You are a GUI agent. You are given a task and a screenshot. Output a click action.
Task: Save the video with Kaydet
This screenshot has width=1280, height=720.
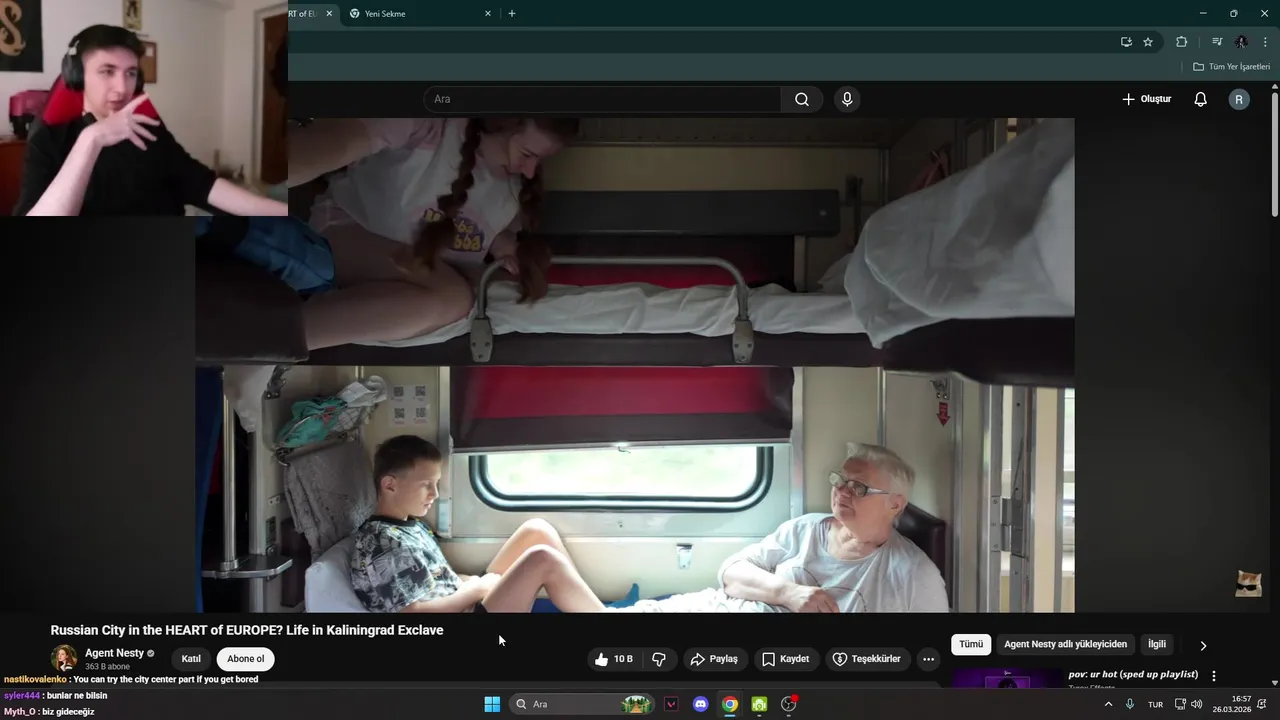tap(785, 659)
